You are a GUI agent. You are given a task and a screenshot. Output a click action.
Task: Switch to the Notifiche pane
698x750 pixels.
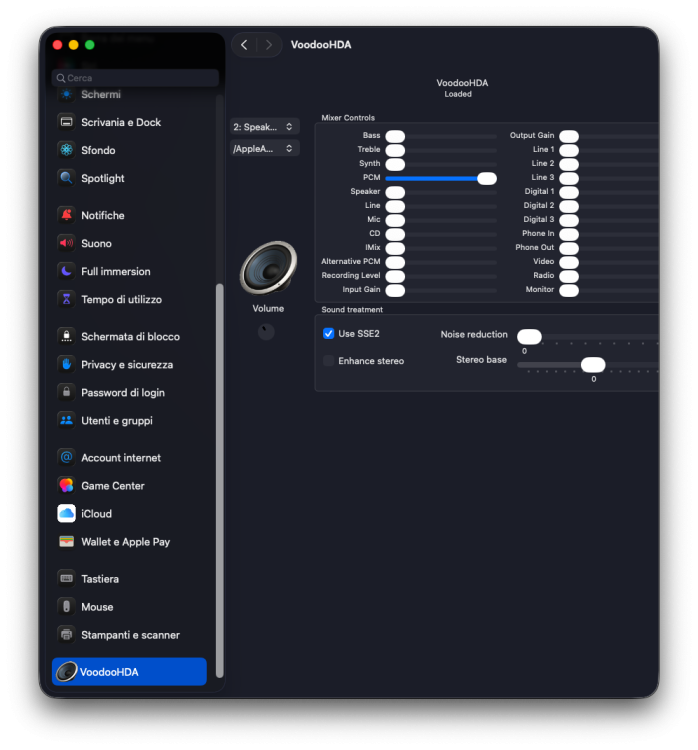(x=129, y=215)
